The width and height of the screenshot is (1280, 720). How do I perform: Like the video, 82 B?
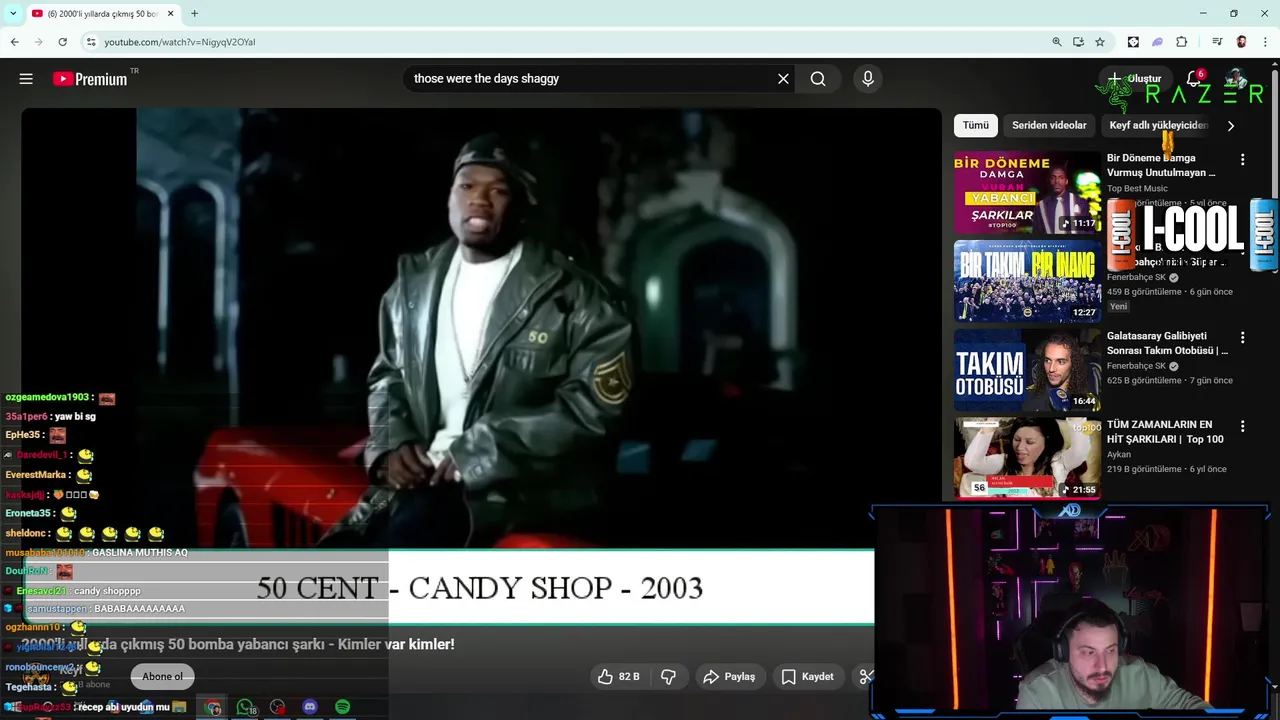point(618,677)
